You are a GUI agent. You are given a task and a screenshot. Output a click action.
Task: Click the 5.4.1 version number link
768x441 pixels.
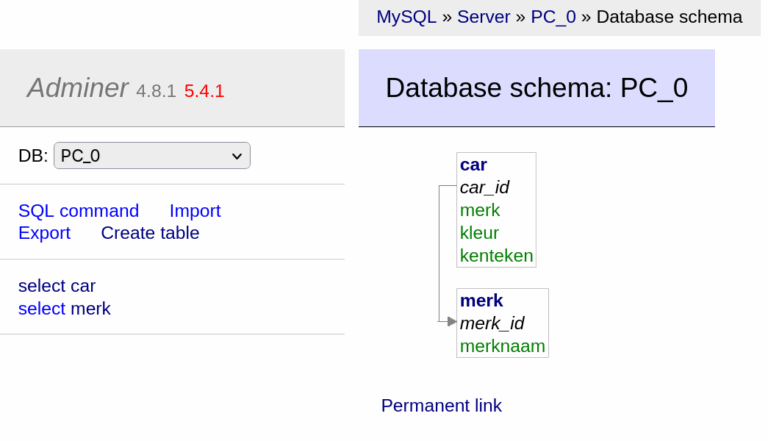pos(204,91)
